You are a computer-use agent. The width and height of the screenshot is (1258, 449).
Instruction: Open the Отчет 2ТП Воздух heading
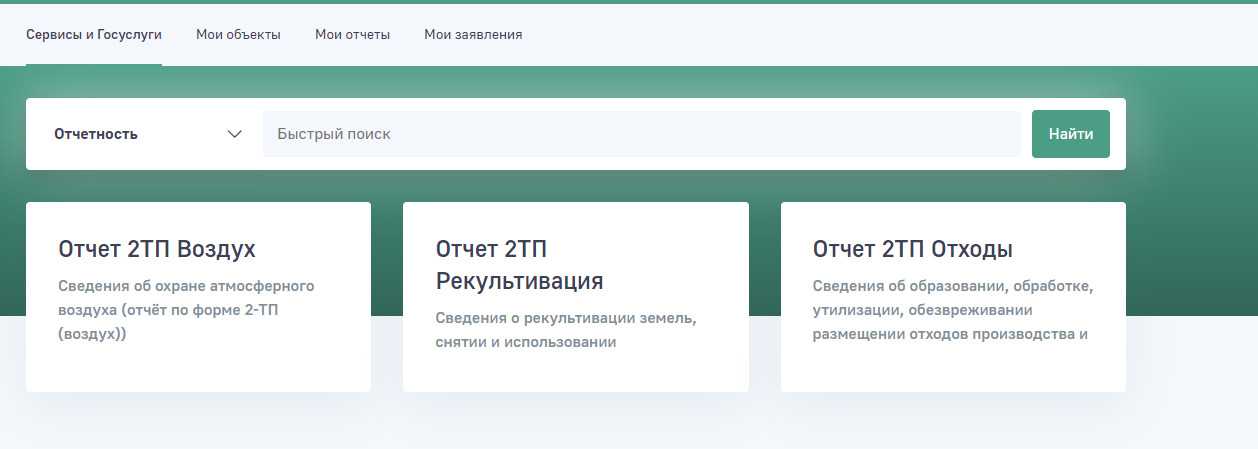click(x=157, y=249)
